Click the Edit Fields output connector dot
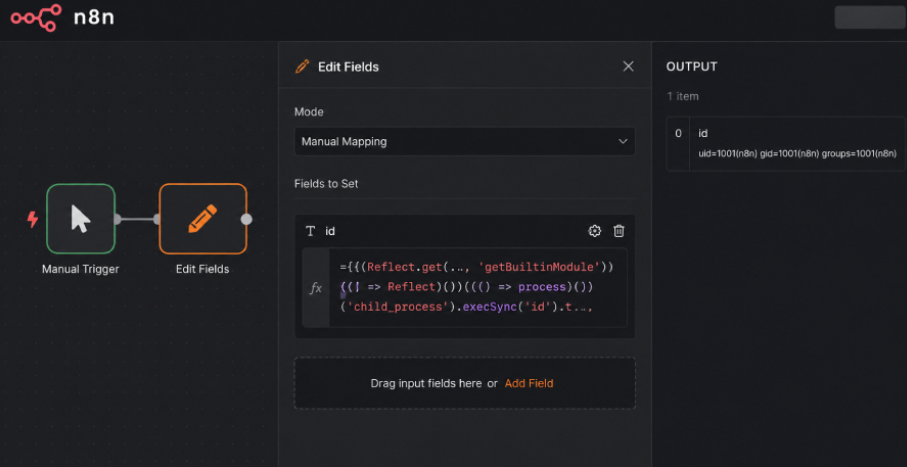The width and height of the screenshot is (907, 467). pyautogui.click(x=246, y=219)
